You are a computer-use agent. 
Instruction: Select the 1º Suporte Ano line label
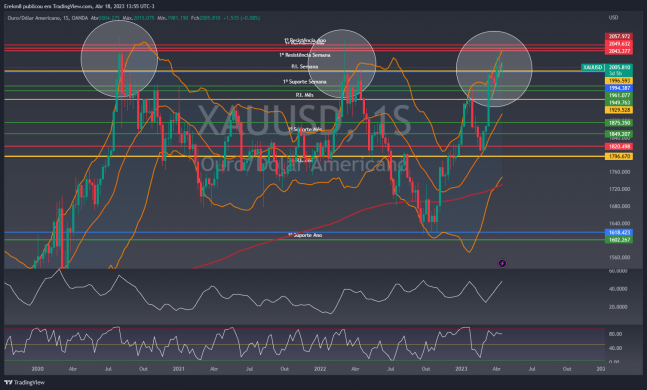point(305,235)
